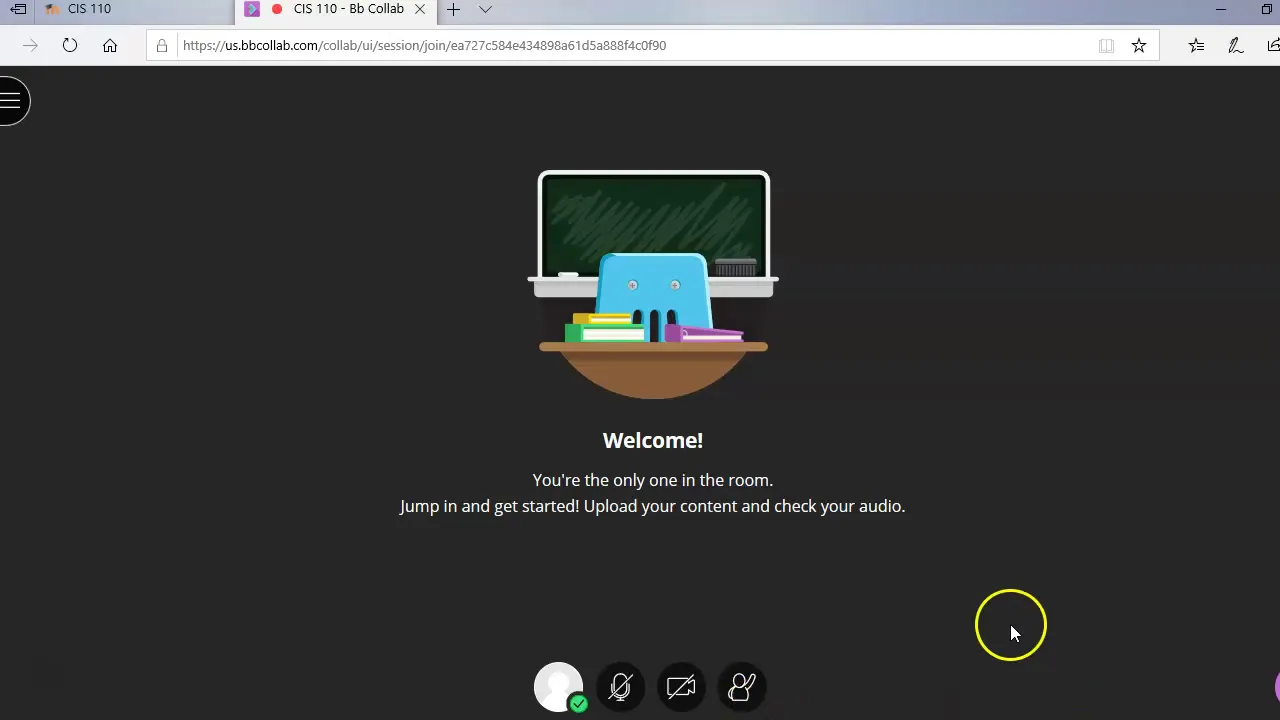Screen dimensions: 1280x720
Task: Set tabs aside icon
Action: [x=18, y=9]
